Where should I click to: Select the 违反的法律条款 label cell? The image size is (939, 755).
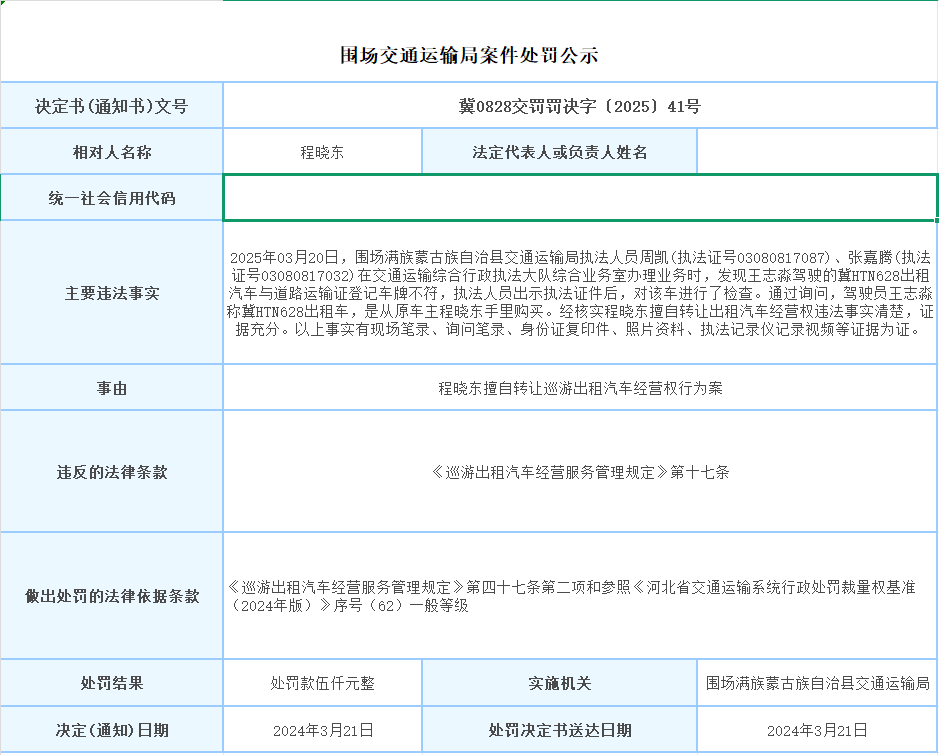coord(111,472)
